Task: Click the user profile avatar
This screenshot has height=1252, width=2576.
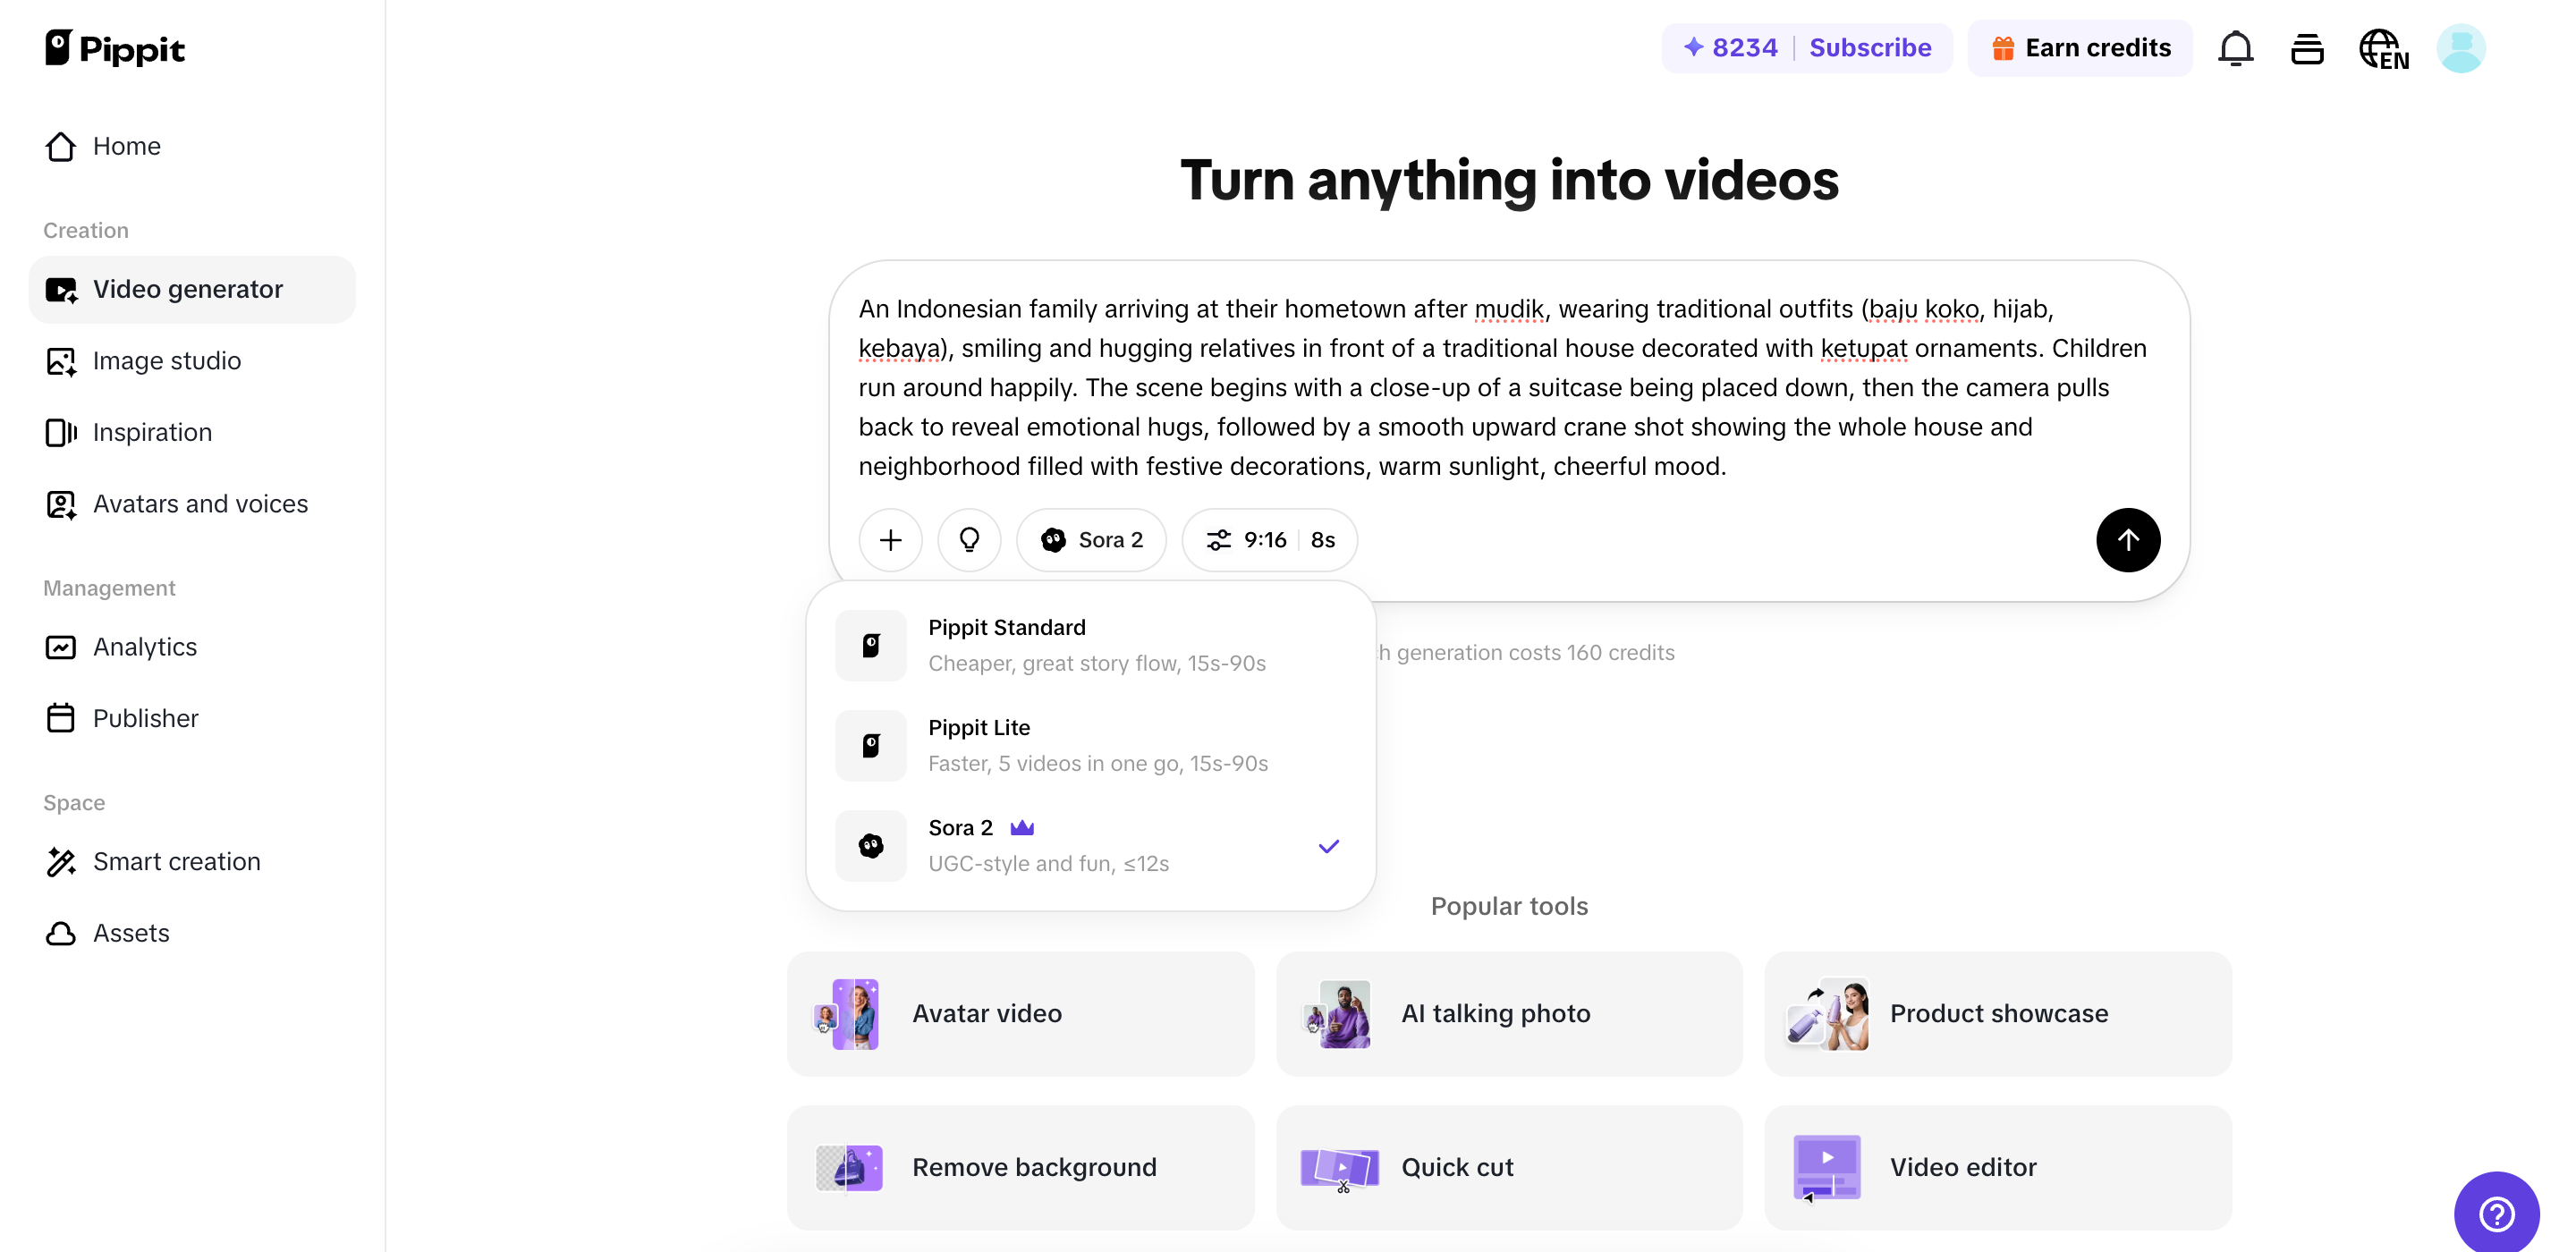Action: point(2460,48)
